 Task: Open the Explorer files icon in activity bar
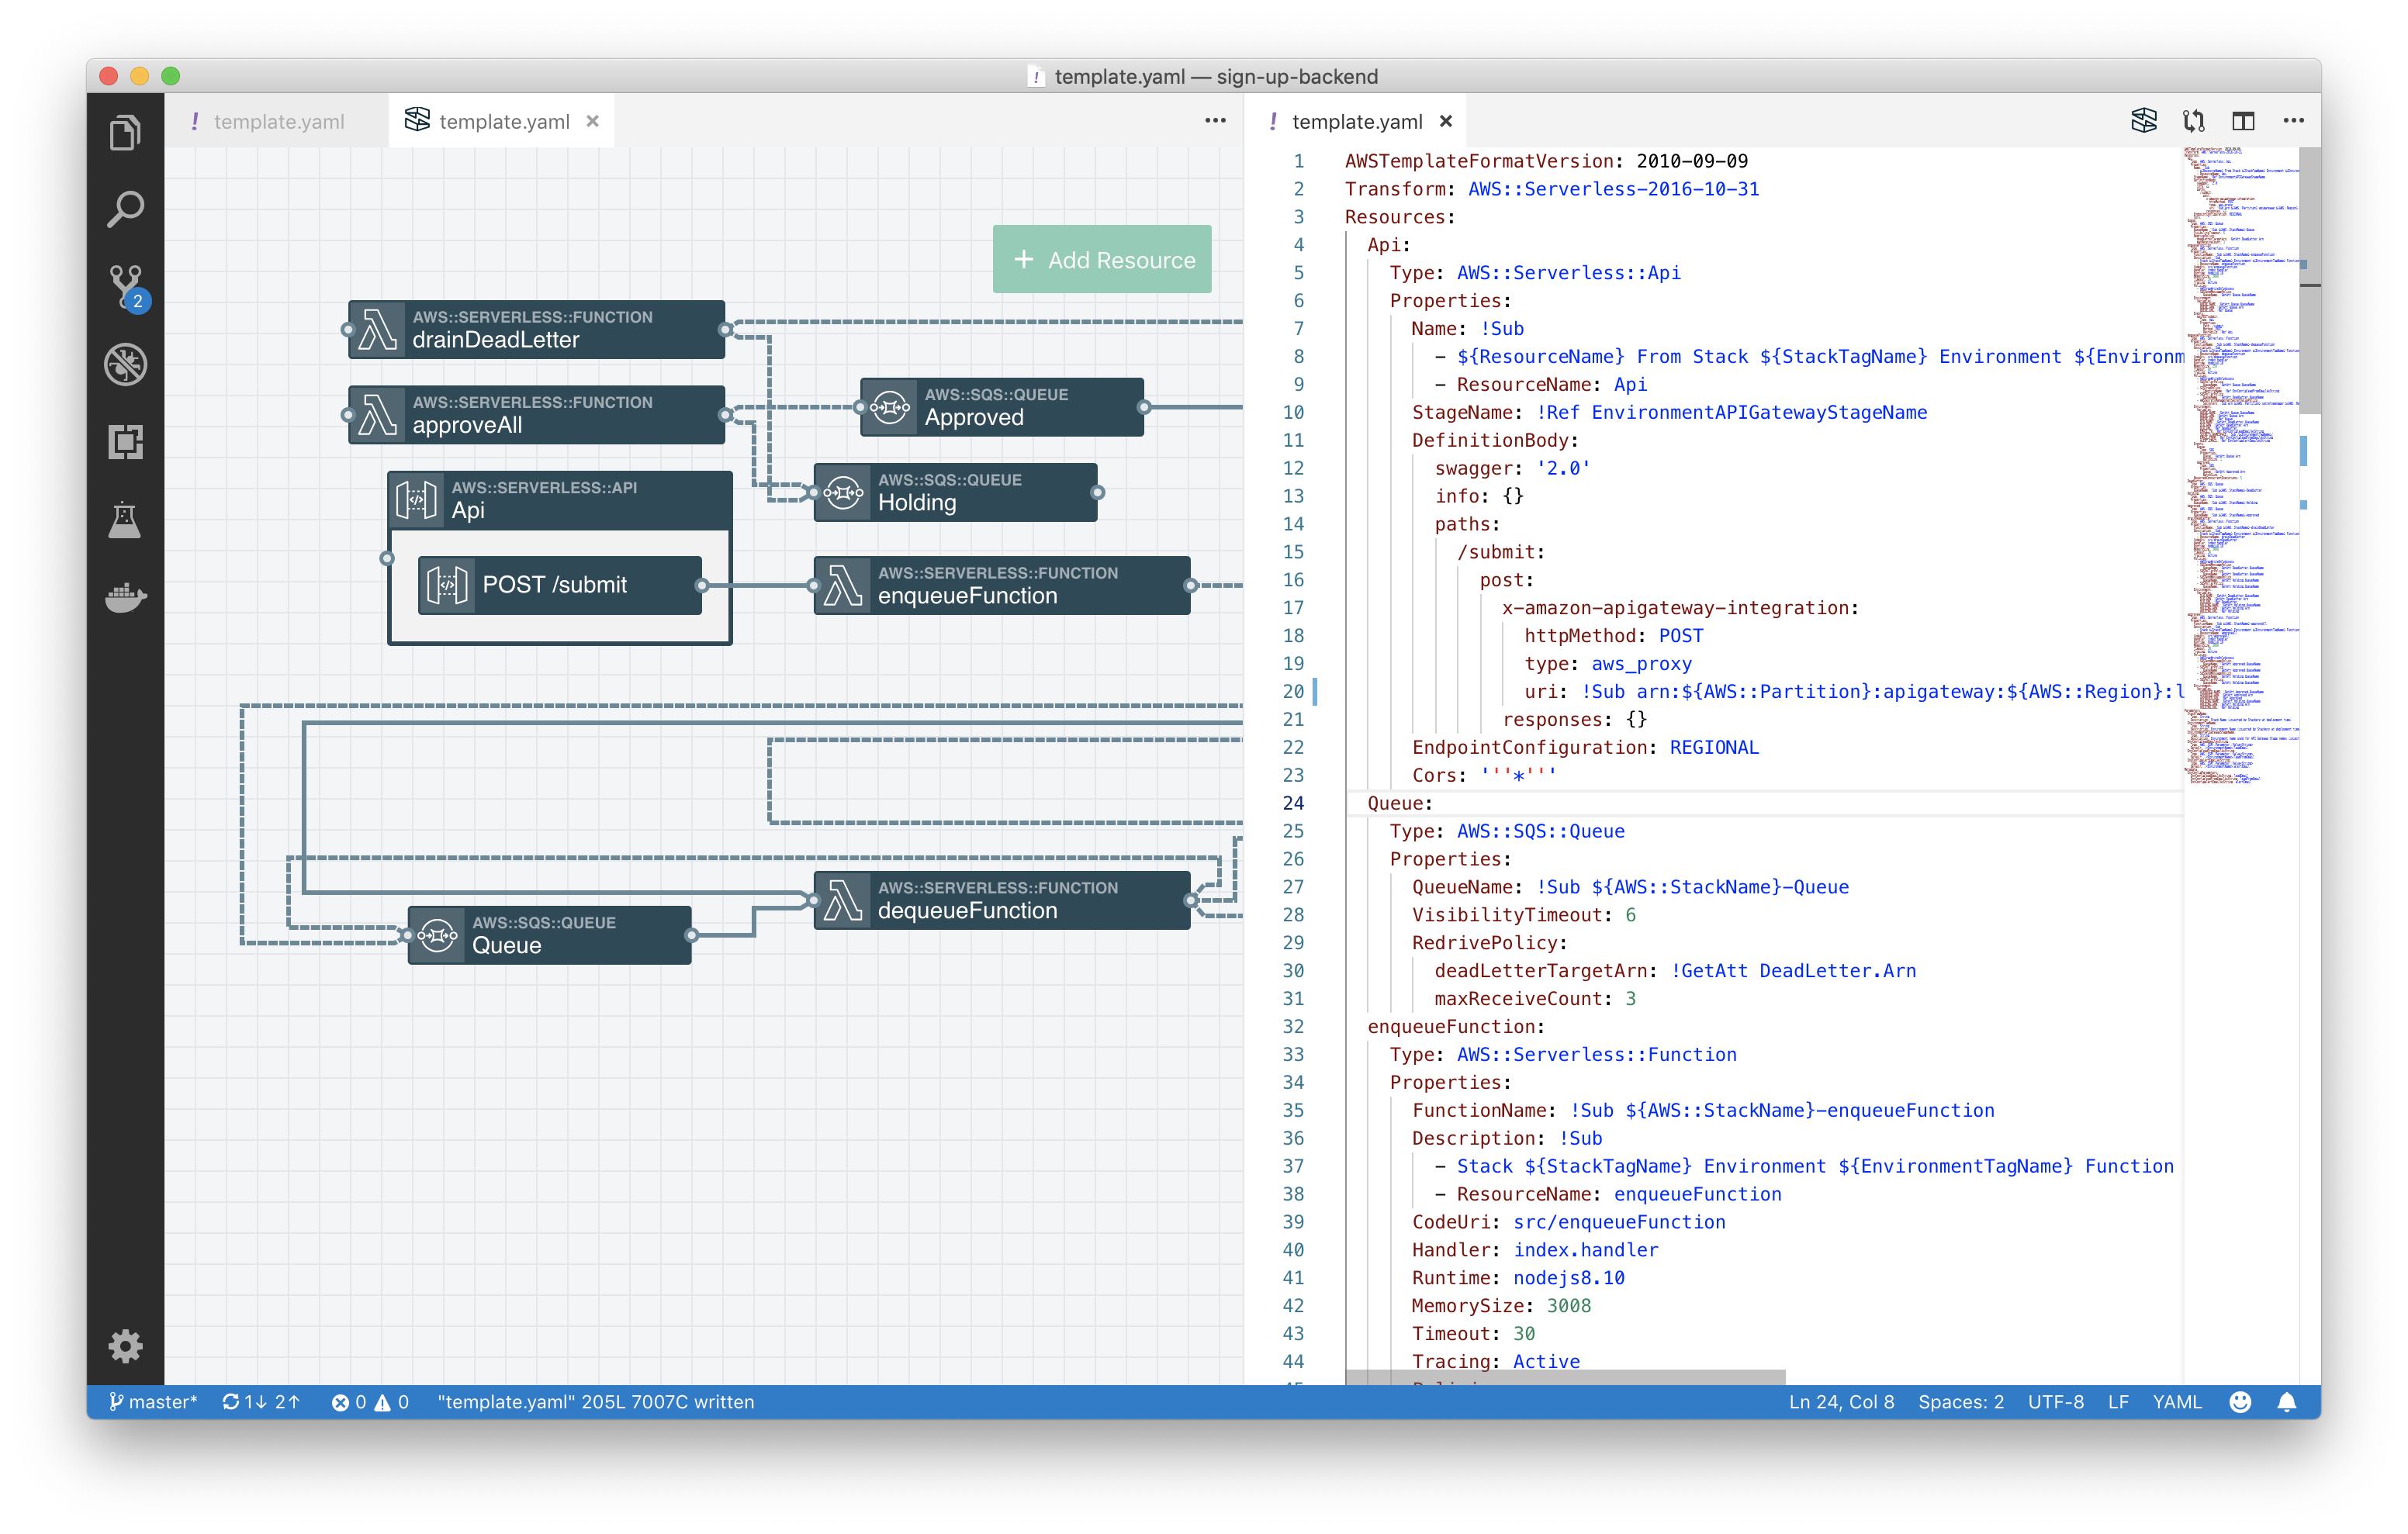[125, 133]
